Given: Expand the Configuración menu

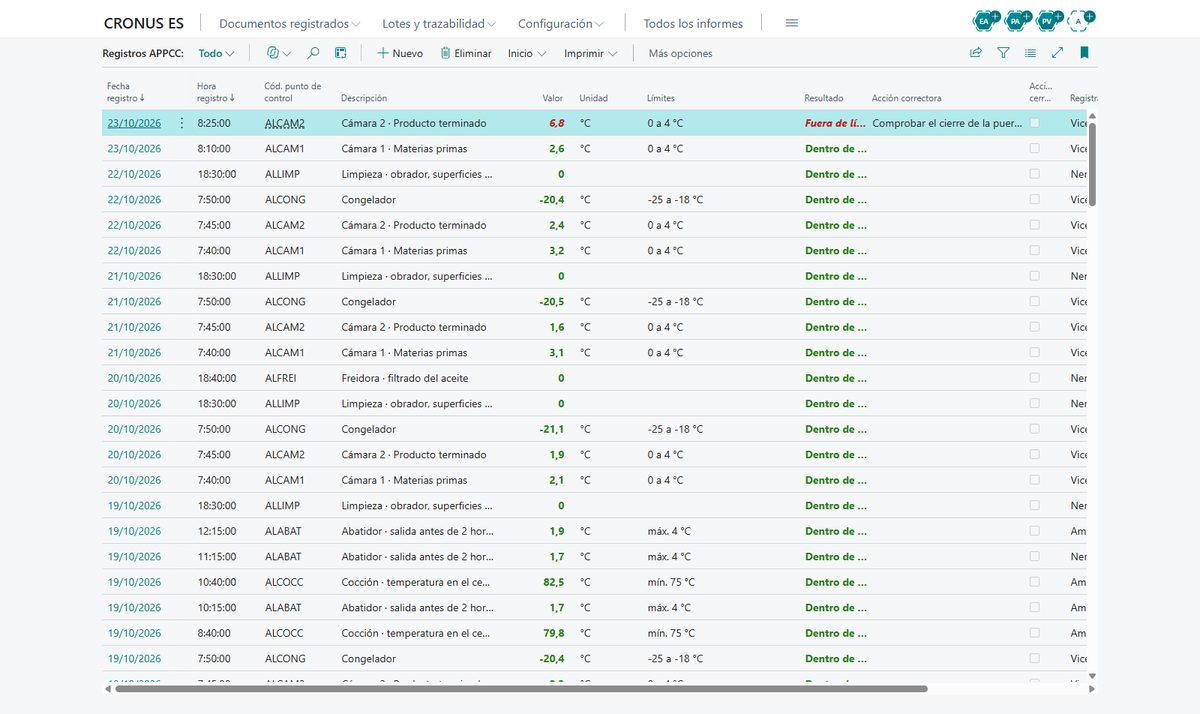Looking at the screenshot, I should coord(561,23).
